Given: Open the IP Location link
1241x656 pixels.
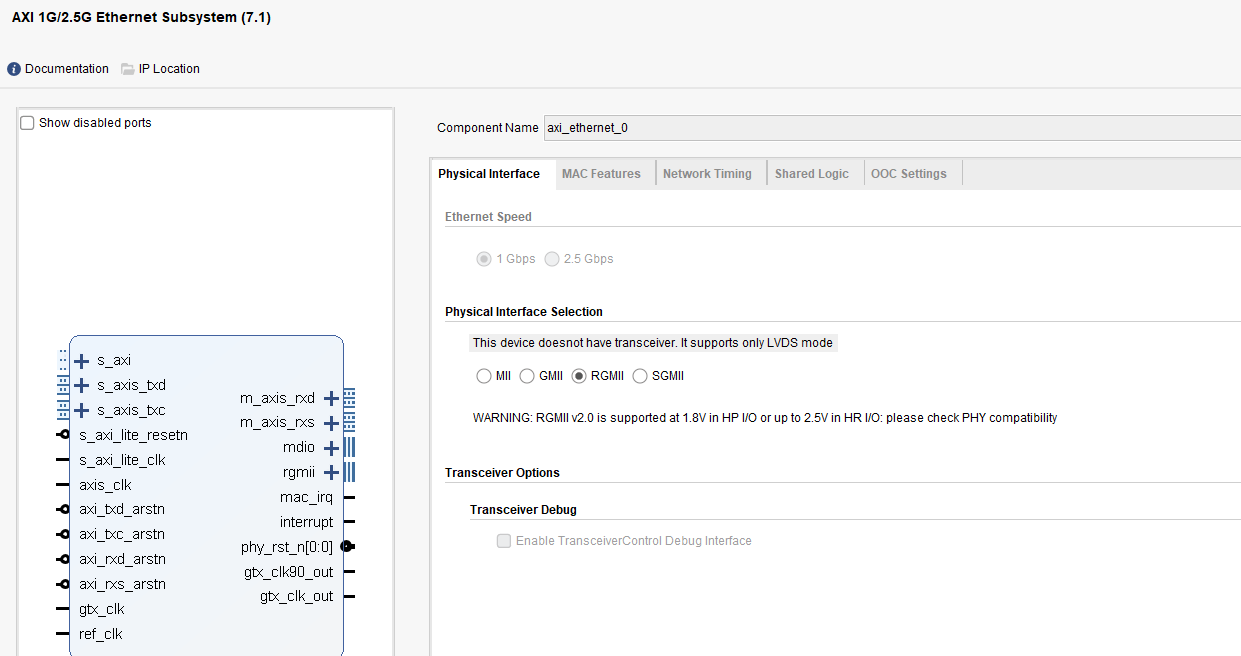Looking at the screenshot, I should pos(169,69).
